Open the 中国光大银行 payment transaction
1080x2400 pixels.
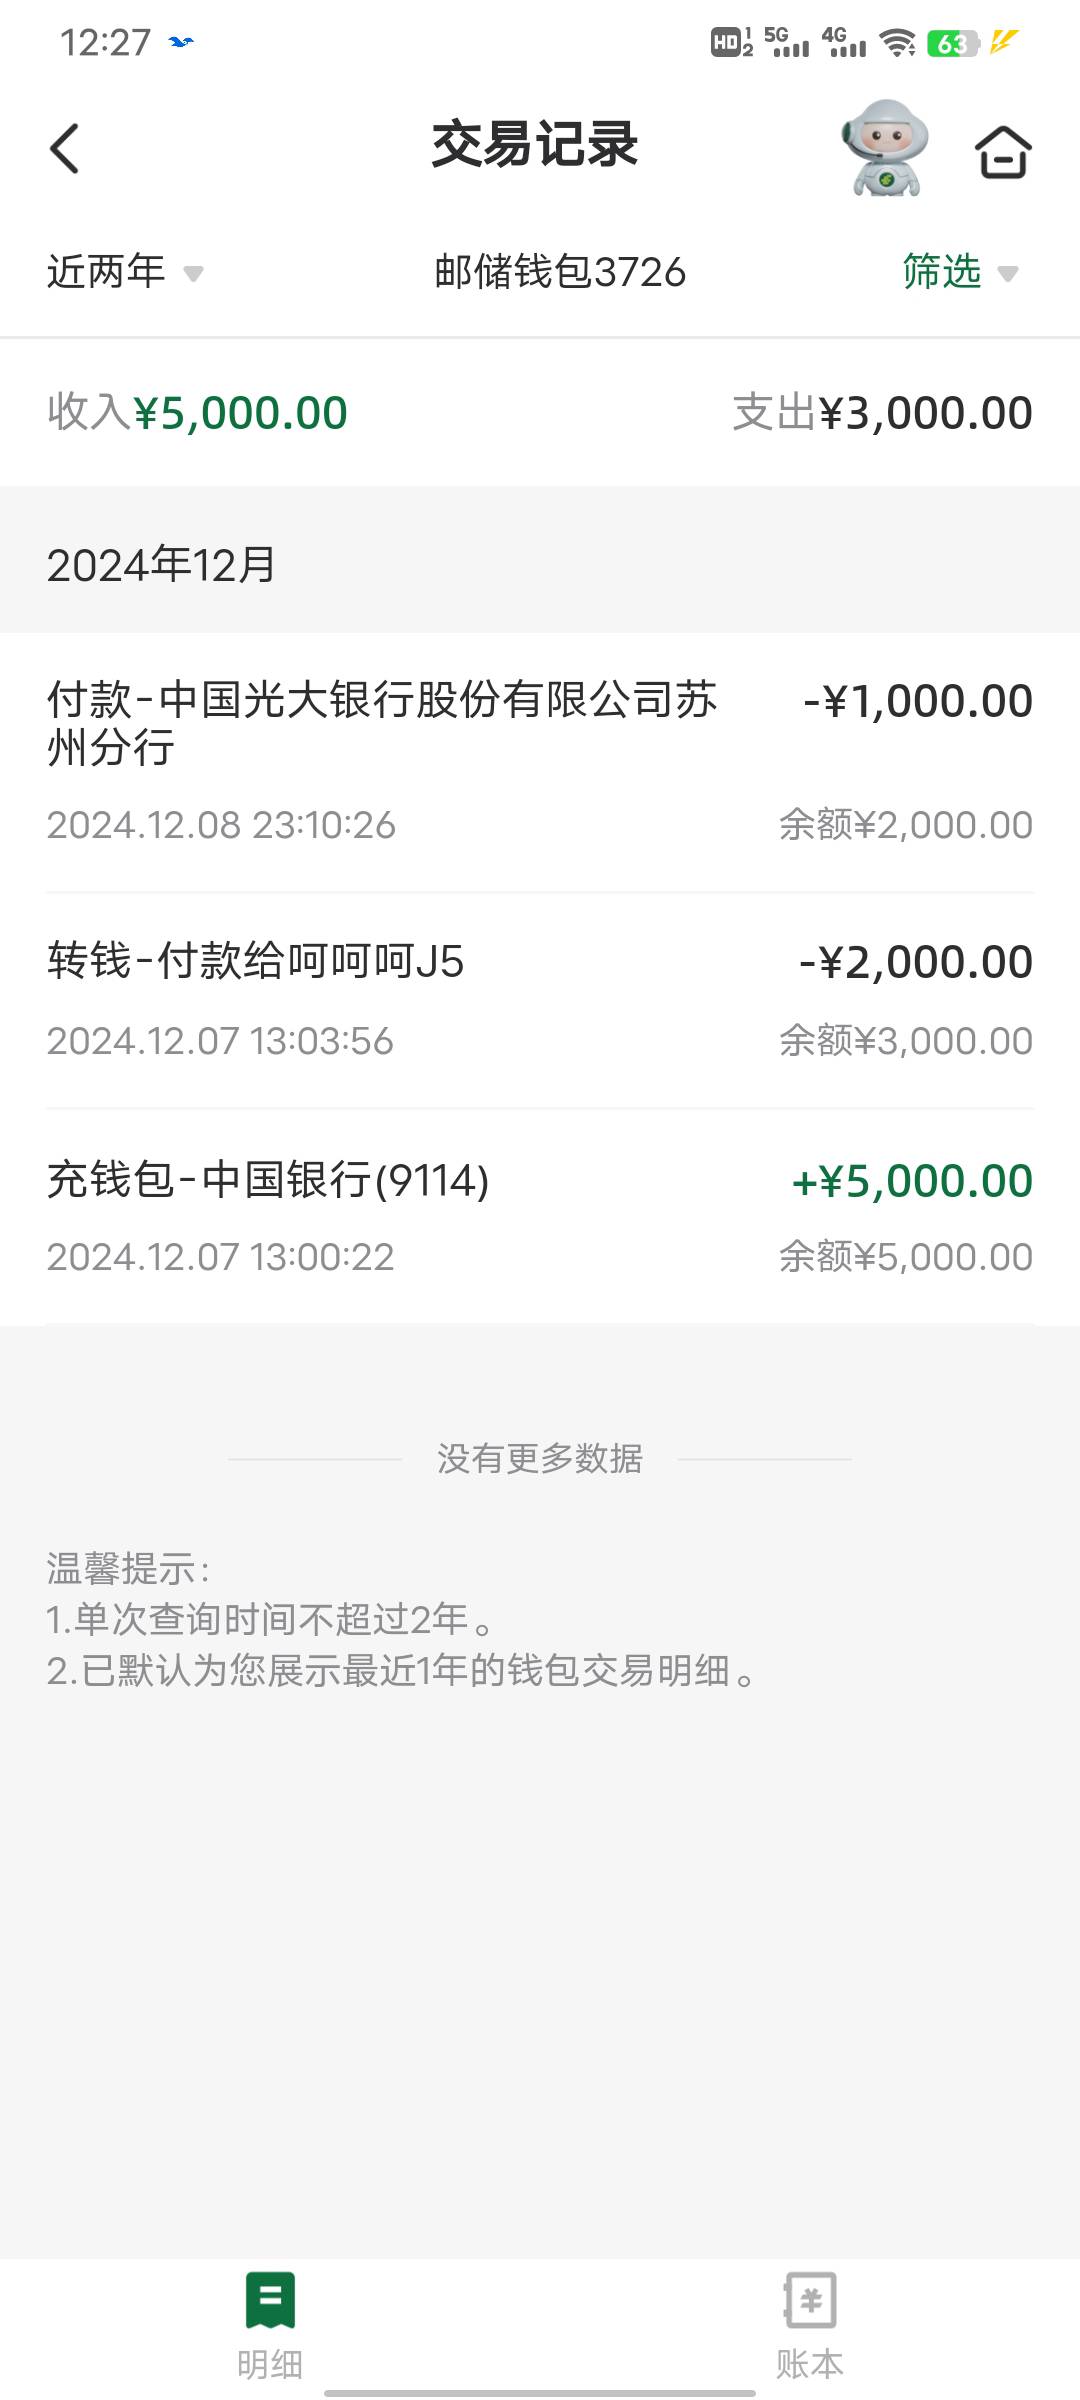point(540,762)
